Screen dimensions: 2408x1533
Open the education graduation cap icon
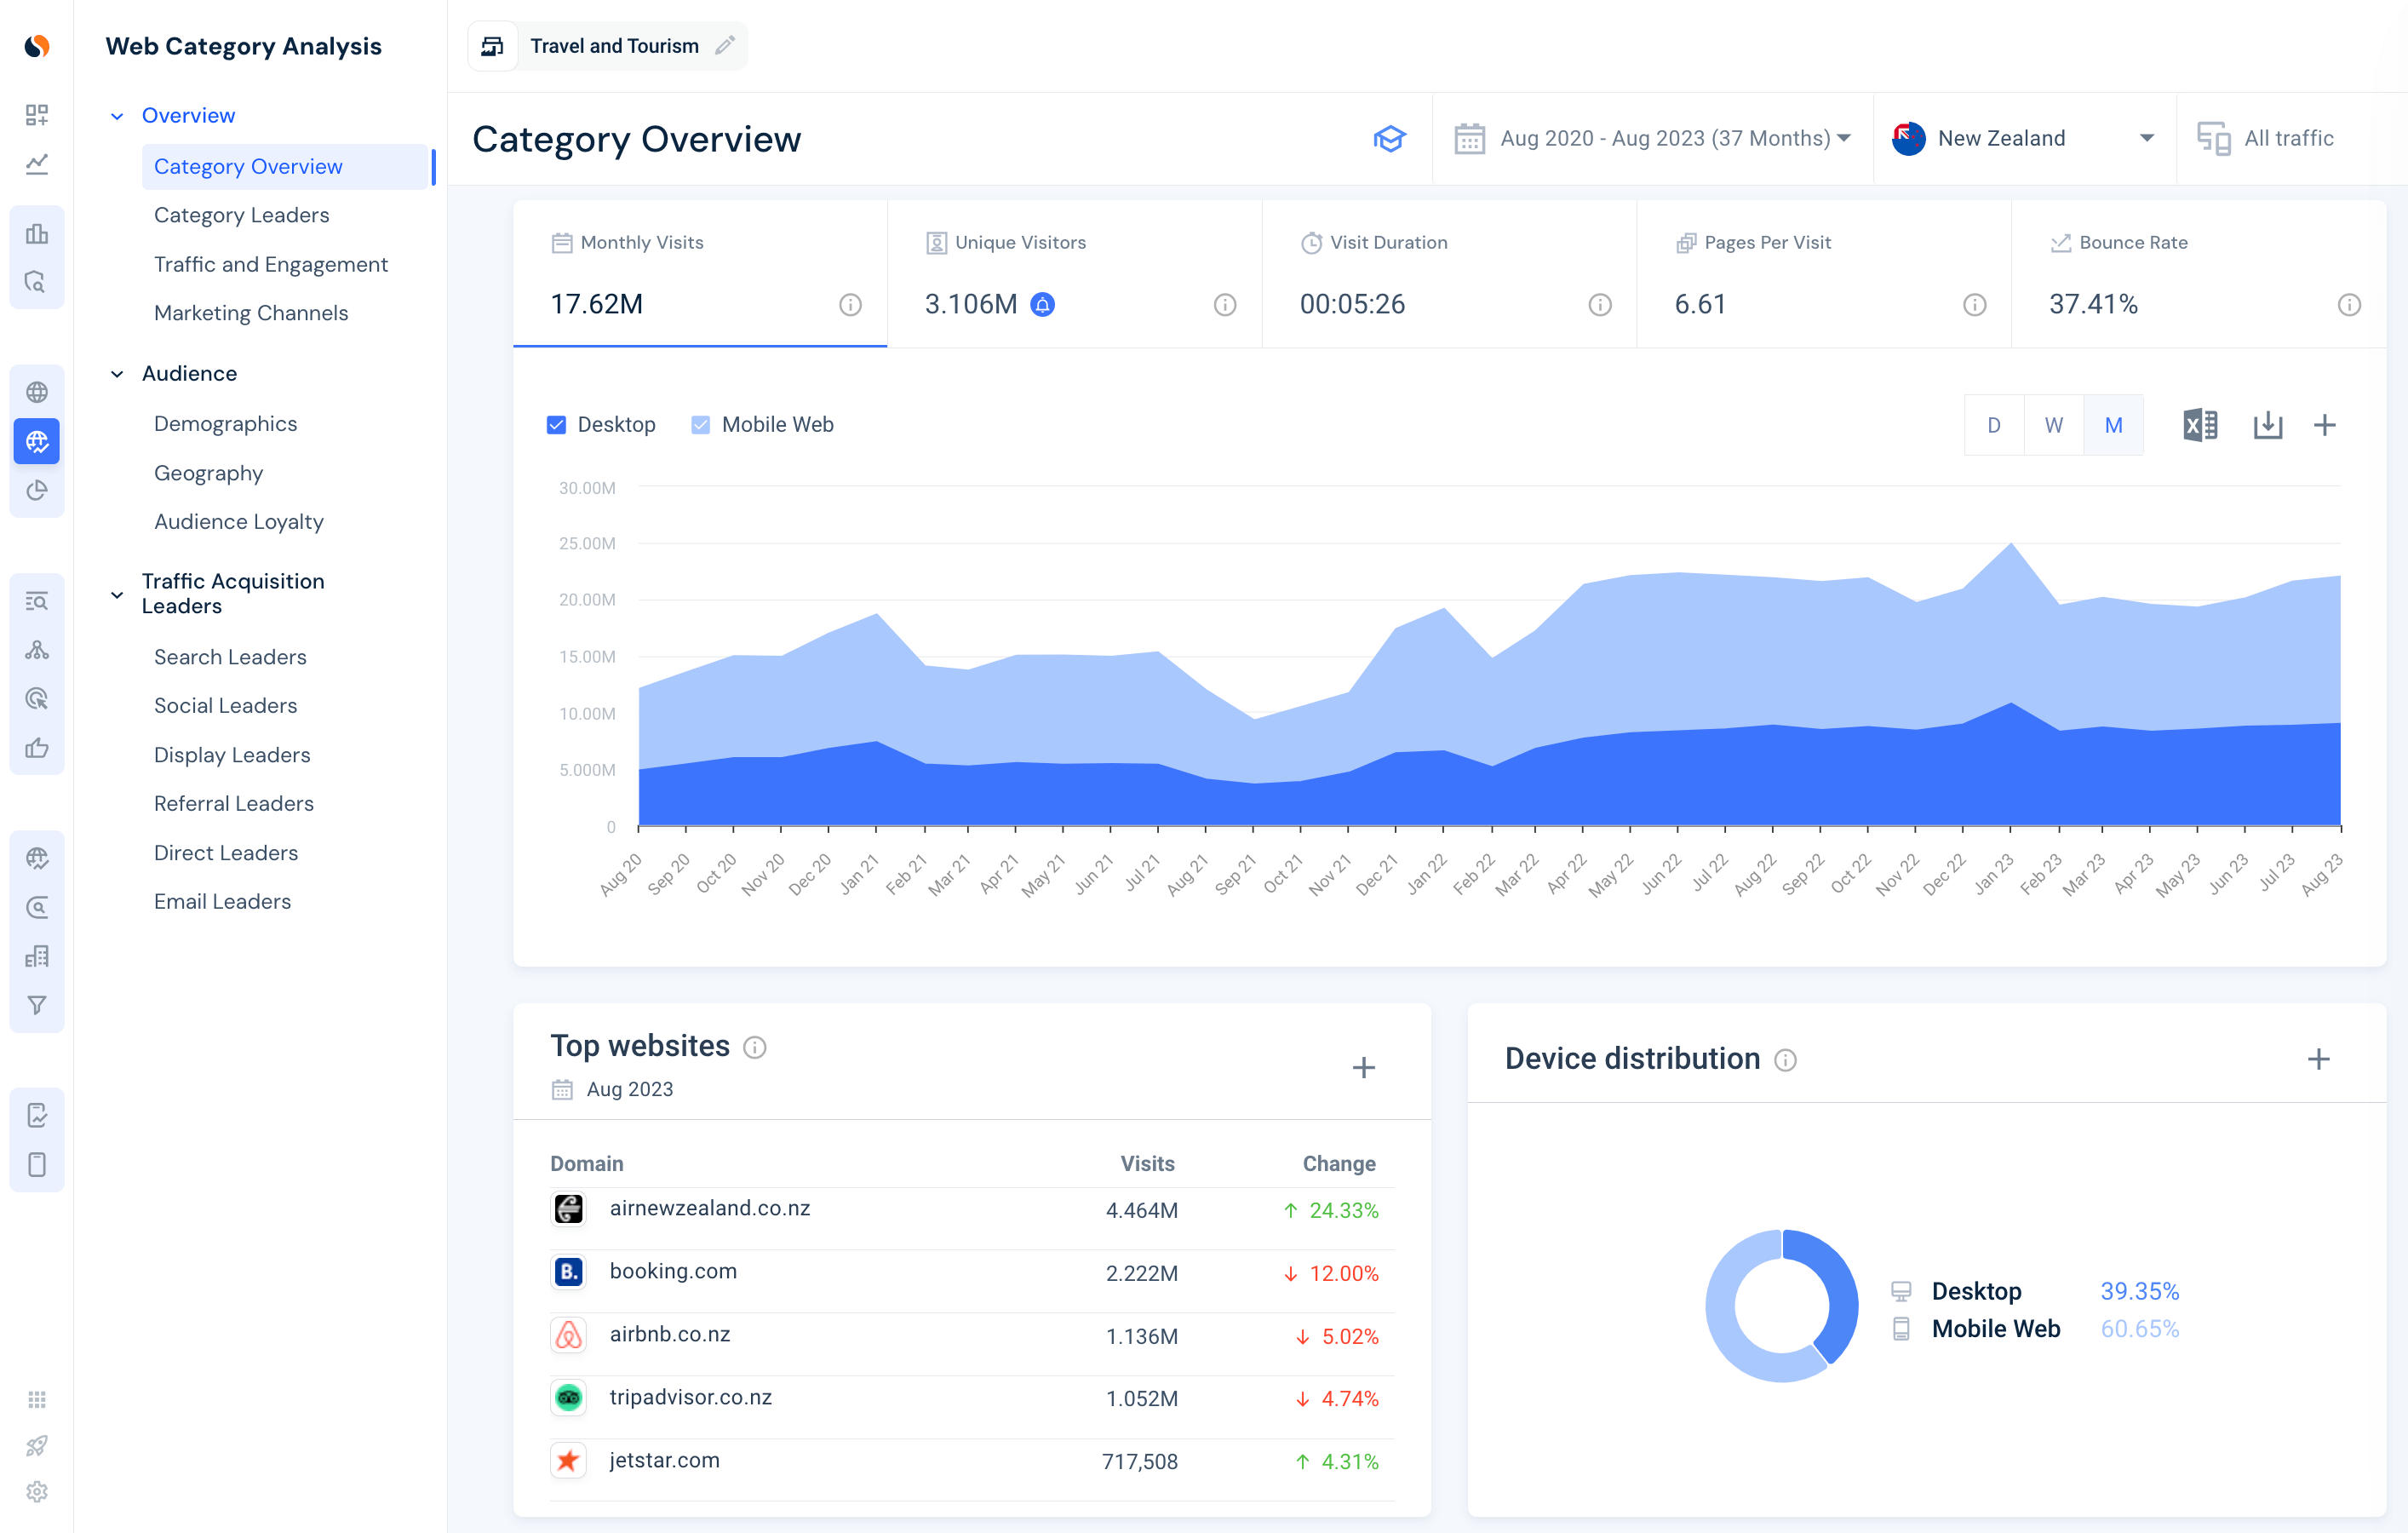pyautogui.click(x=1389, y=138)
